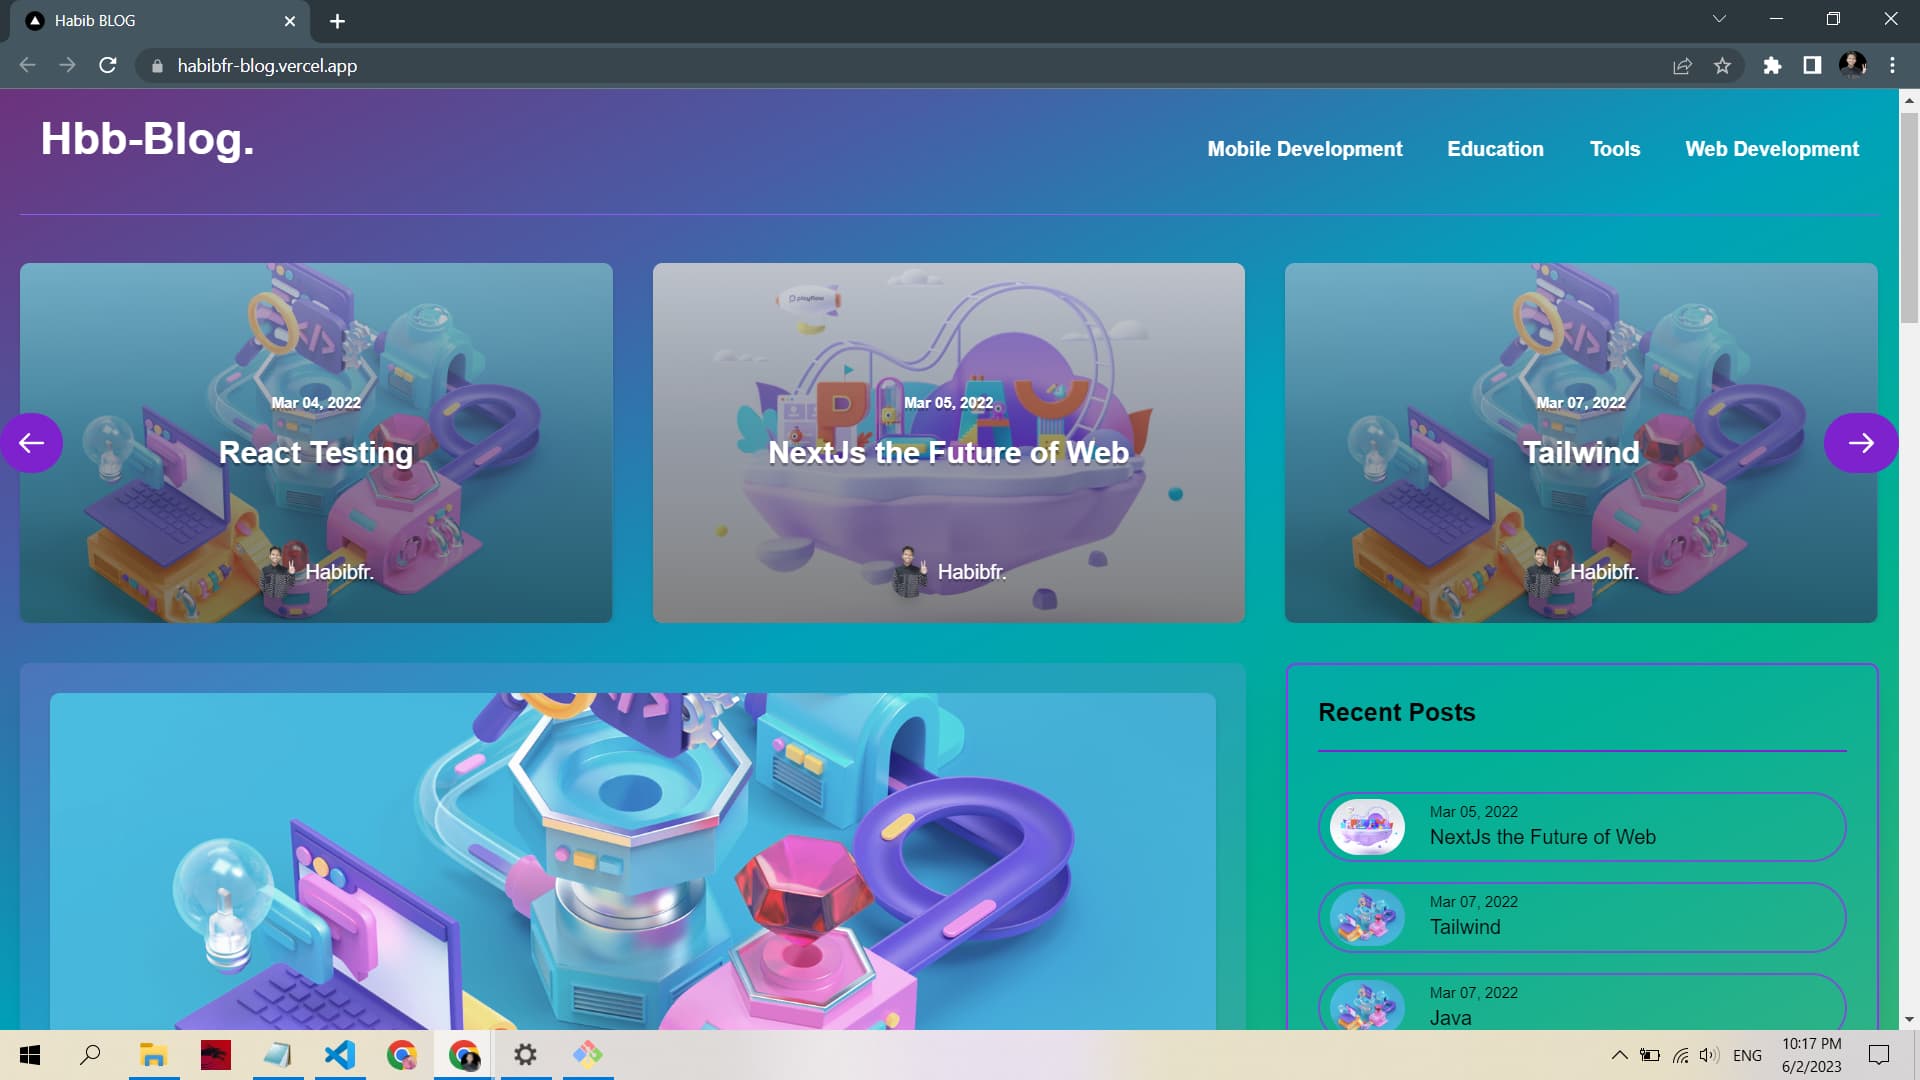1920x1080 pixels.
Task: Open first Chrome icon in taskbar
Action: pos(402,1055)
